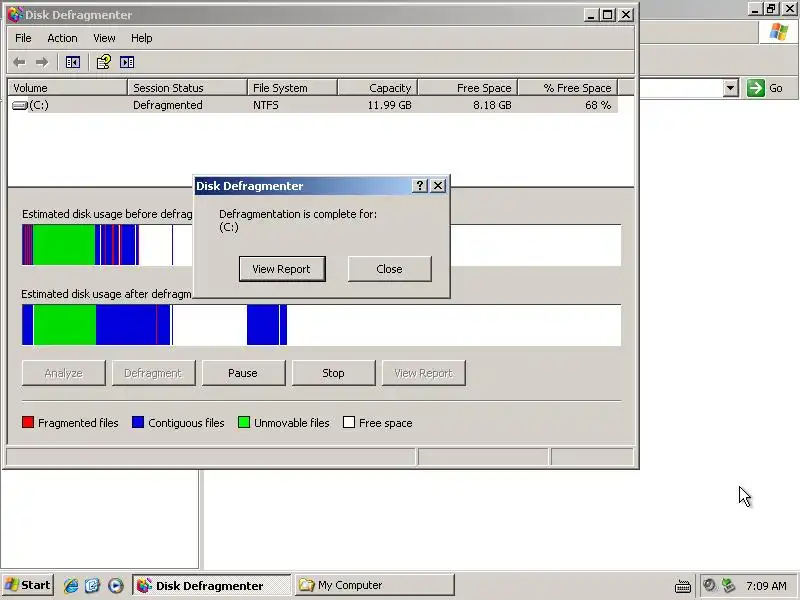
Task: Click the Back arrow toolbar icon
Action: click(19, 62)
